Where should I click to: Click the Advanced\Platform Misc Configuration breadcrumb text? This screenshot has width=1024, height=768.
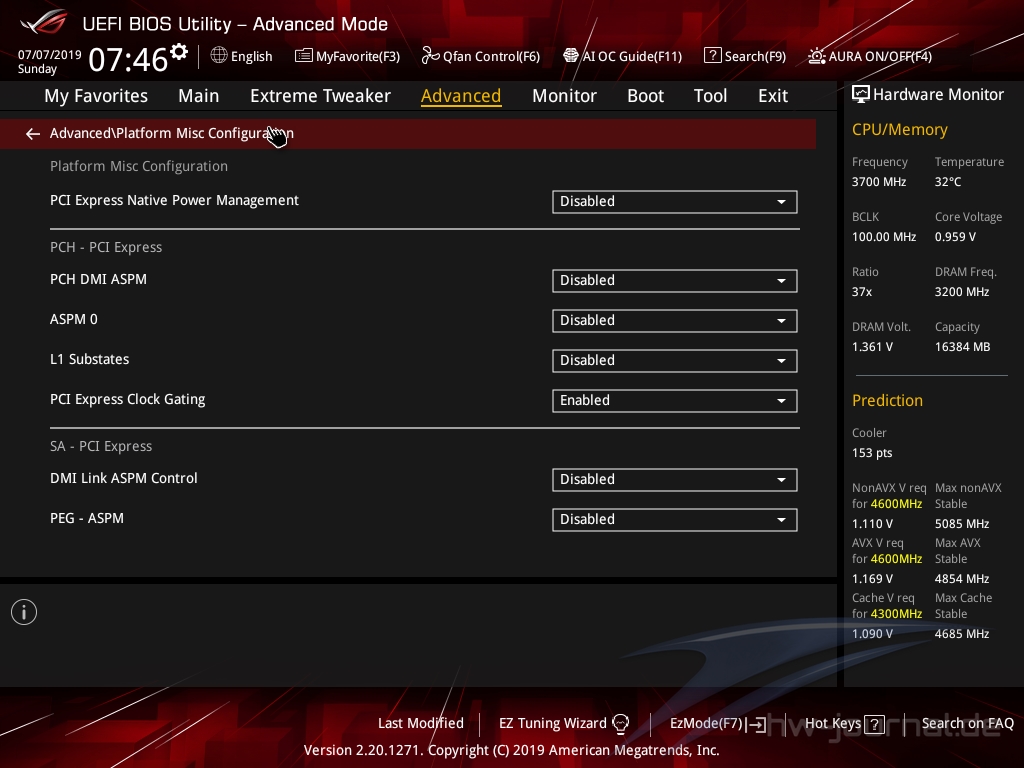[172, 133]
